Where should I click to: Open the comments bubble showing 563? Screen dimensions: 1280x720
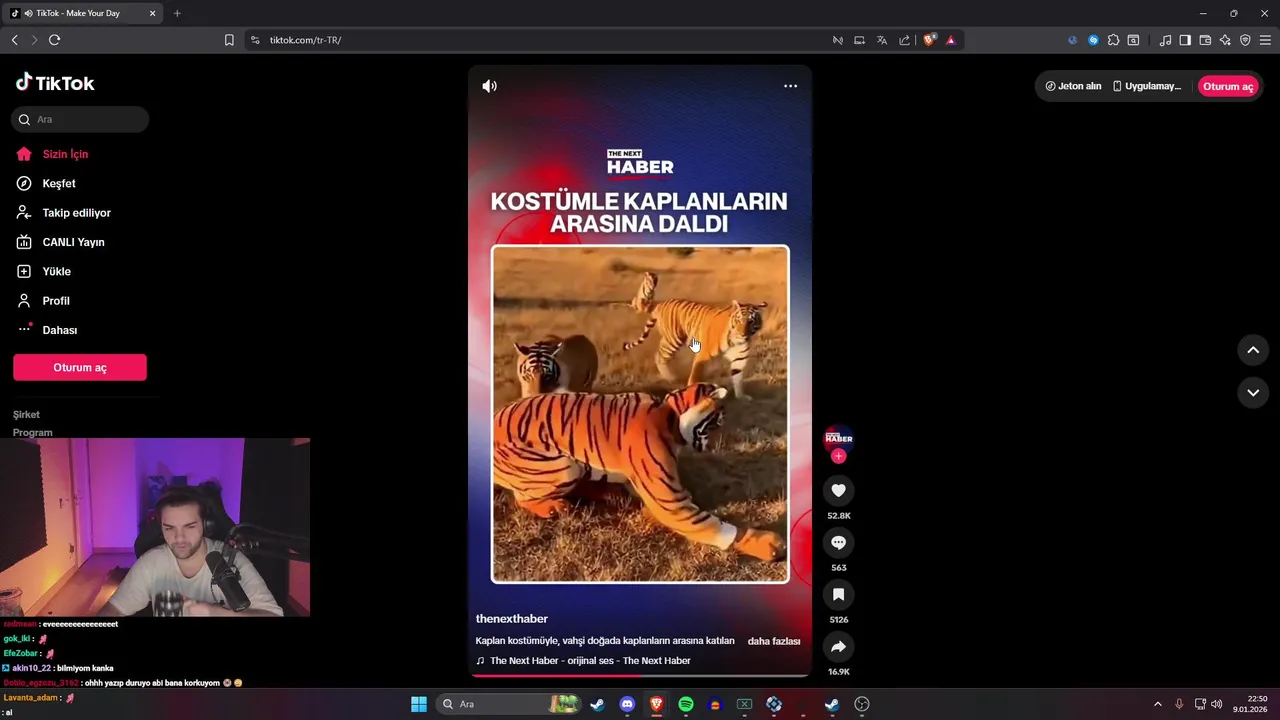point(838,542)
